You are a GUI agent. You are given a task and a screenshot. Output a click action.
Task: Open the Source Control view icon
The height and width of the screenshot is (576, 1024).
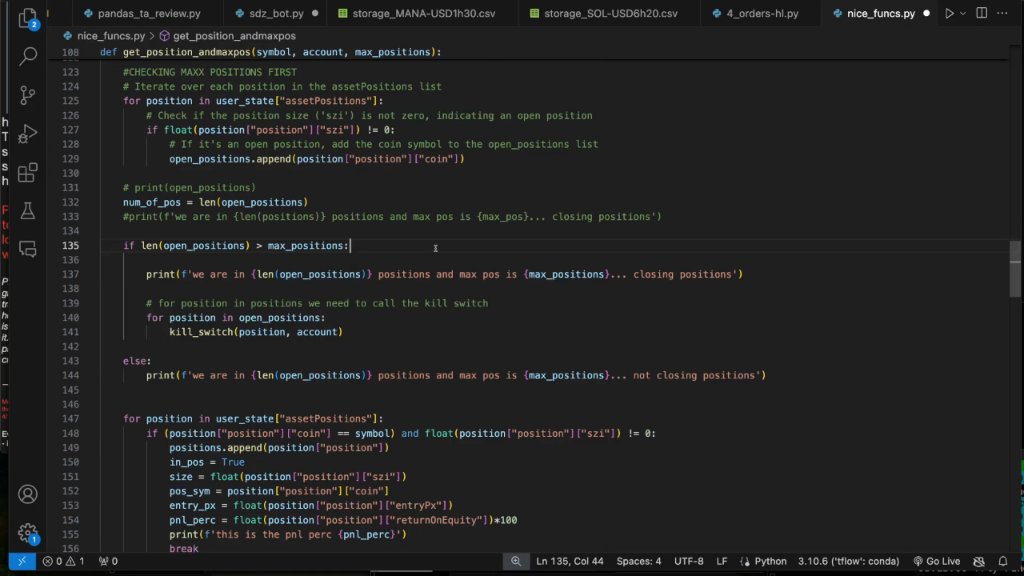coord(27,95)
